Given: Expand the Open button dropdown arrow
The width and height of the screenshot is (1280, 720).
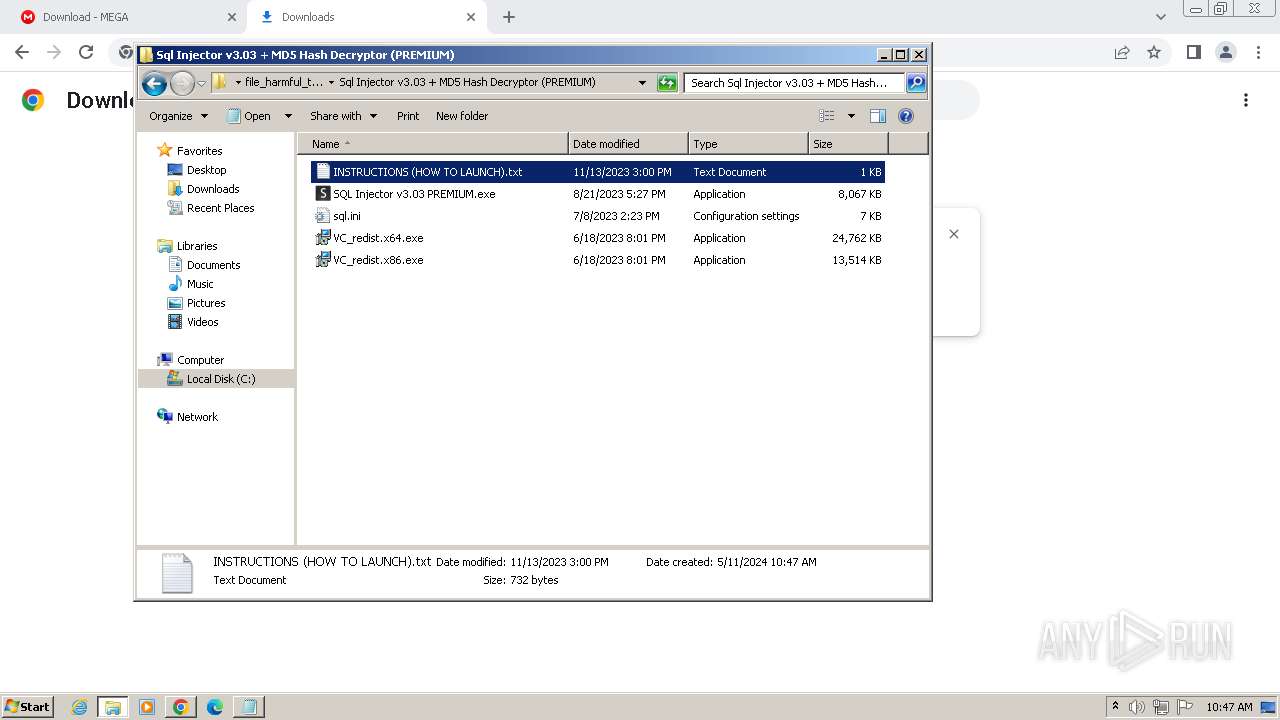Looking at the screenshot, I should (x=288, y=116).
